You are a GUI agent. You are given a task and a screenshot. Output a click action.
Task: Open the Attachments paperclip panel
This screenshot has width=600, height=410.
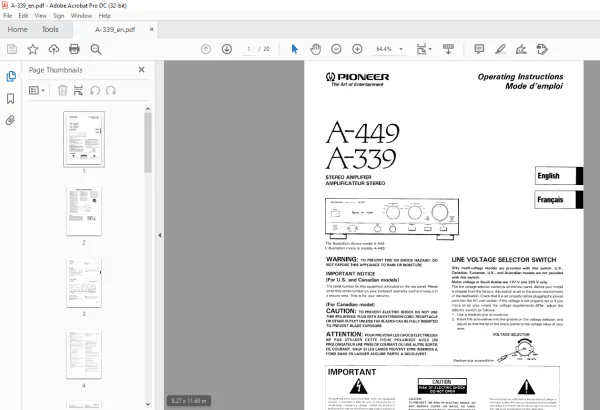pos(10,121)
